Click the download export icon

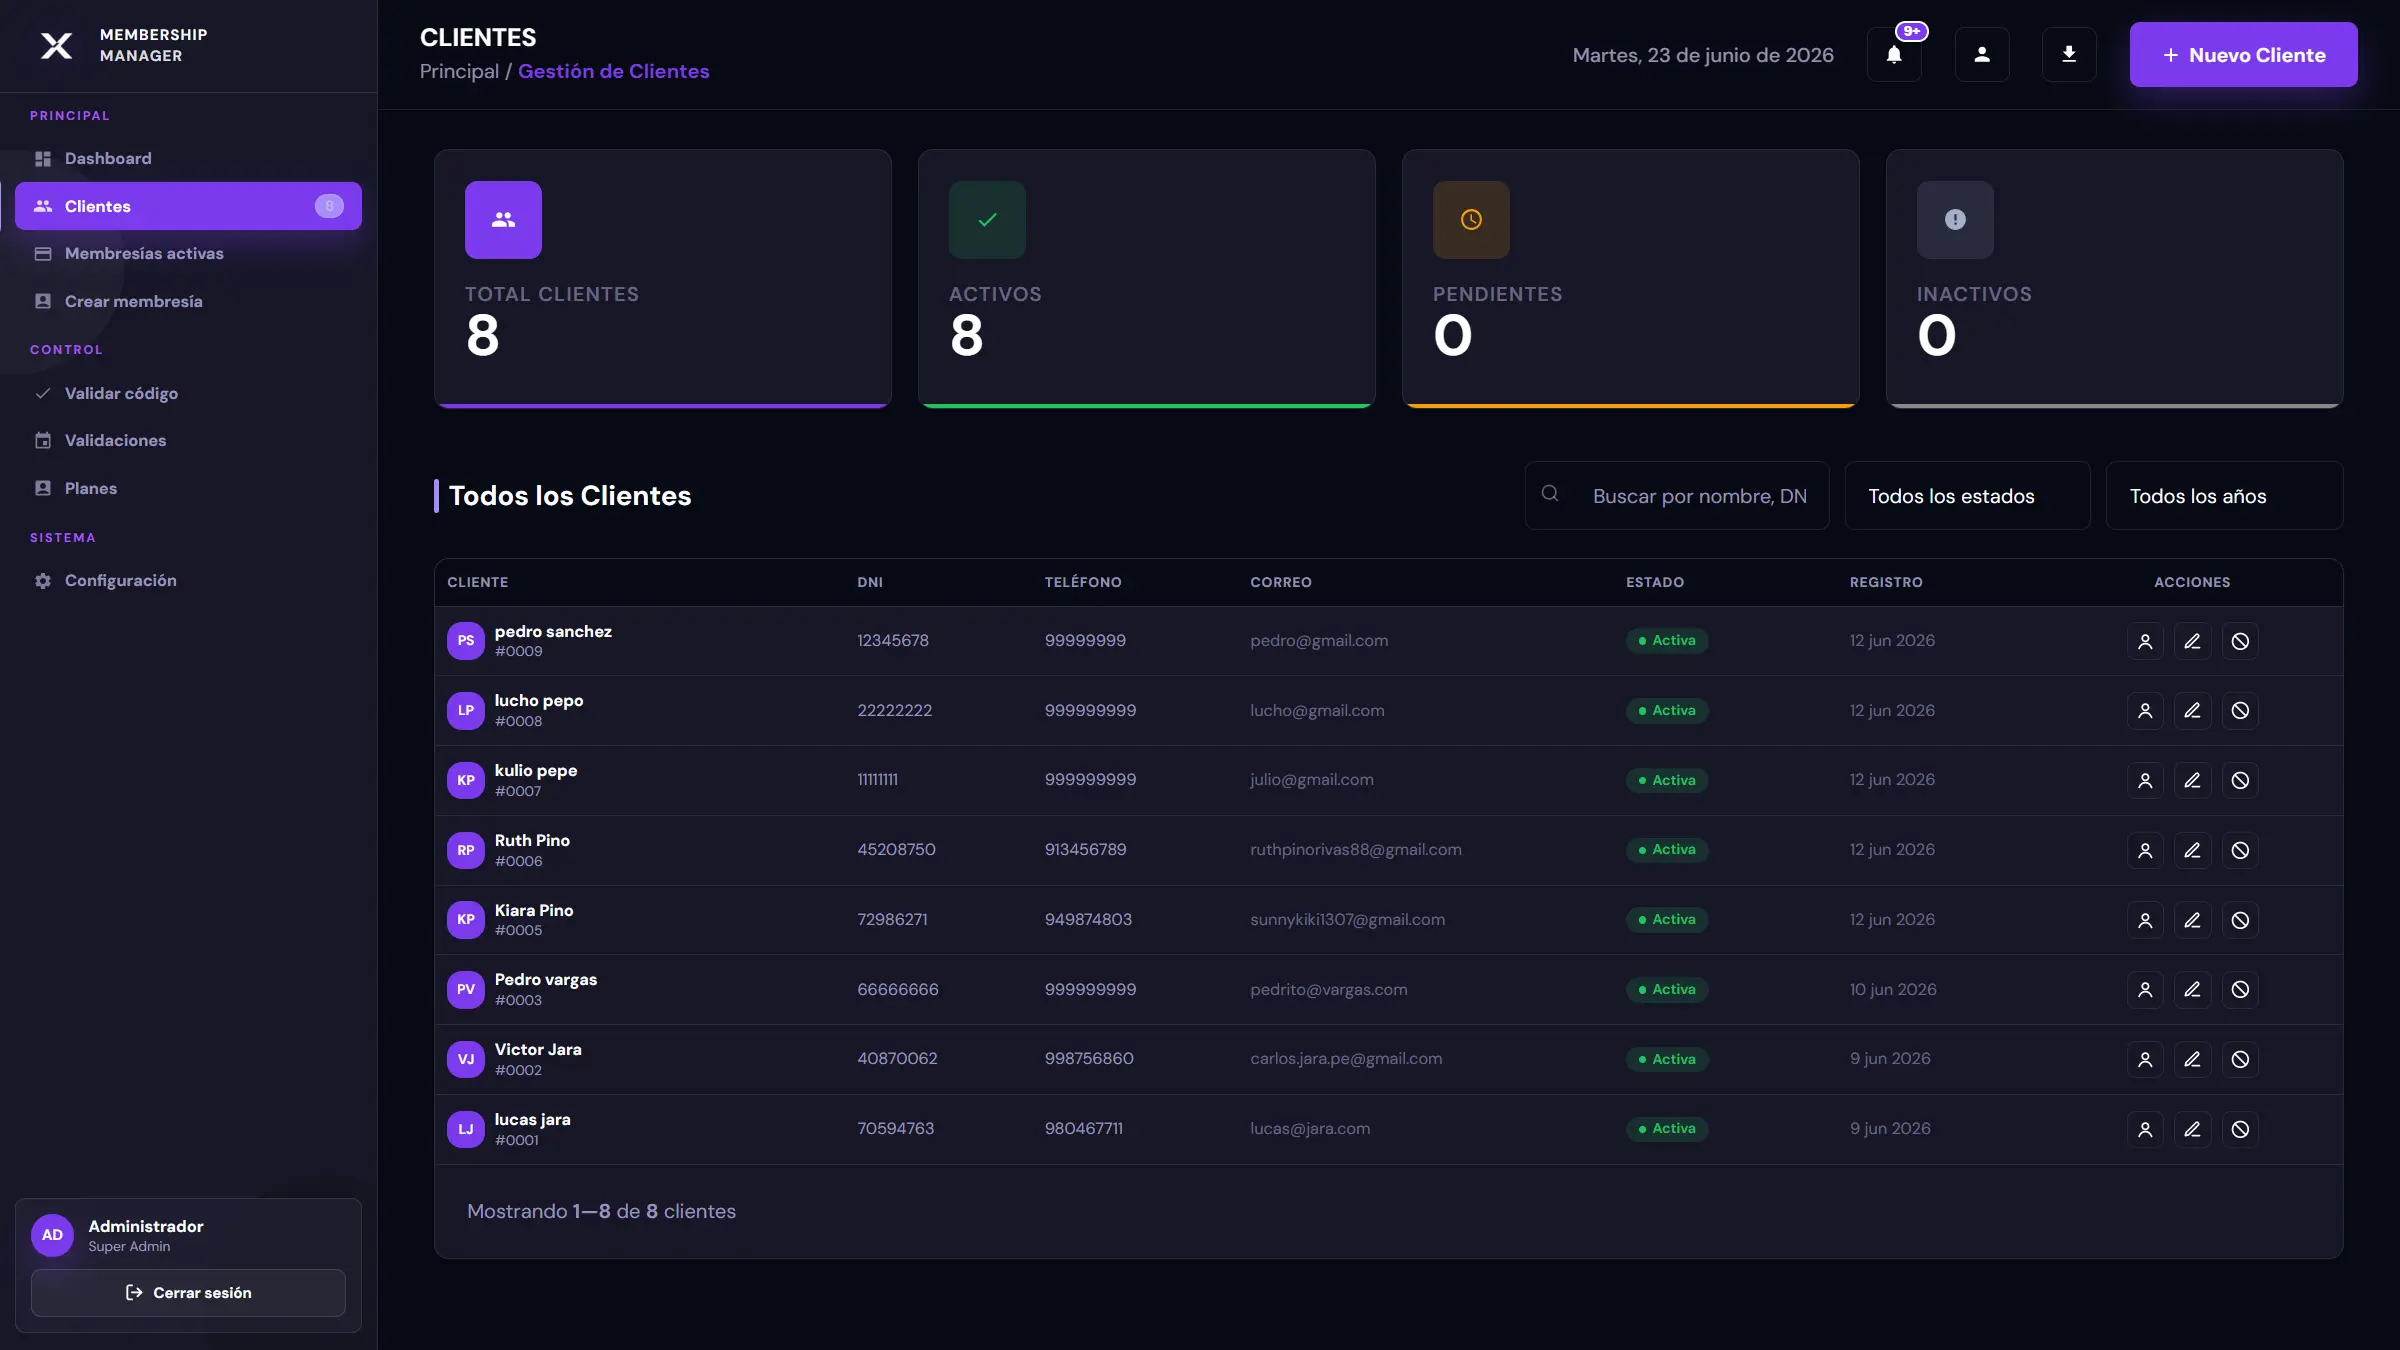[2069, 55]
